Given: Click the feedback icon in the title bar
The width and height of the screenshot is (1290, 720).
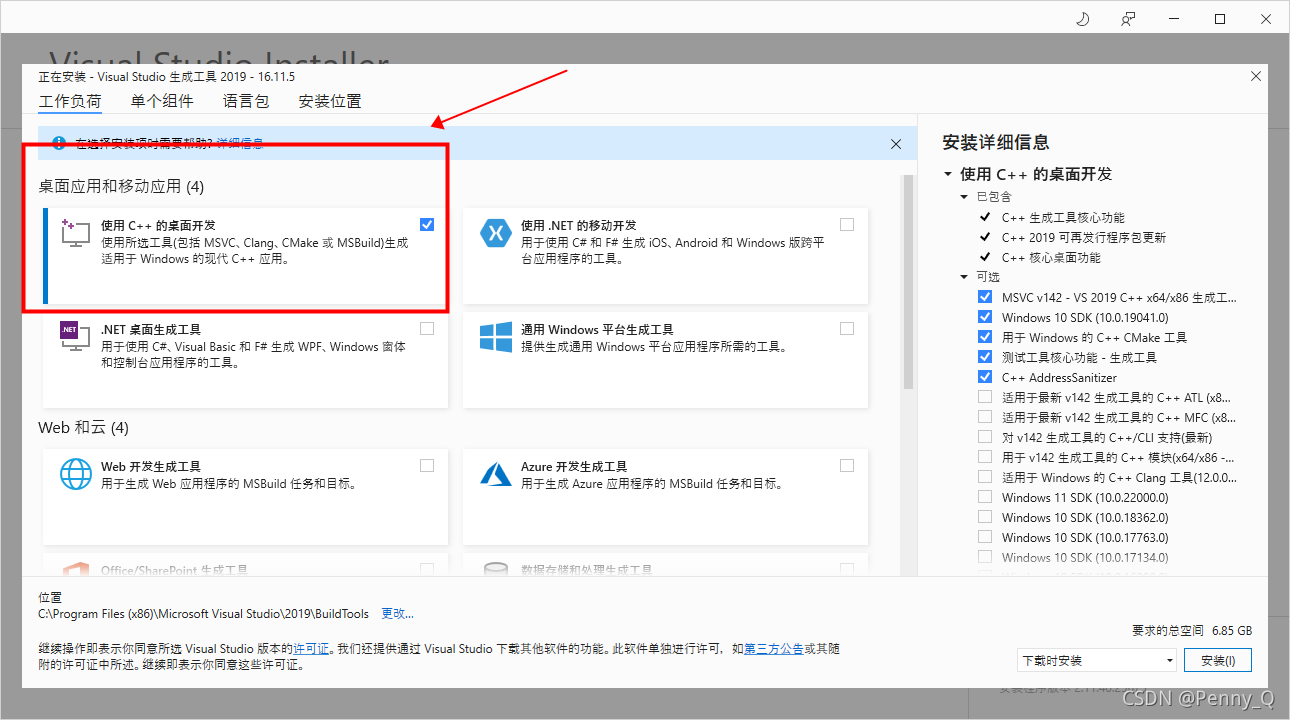Looking at the screenshot, I should click(1129, 18).
